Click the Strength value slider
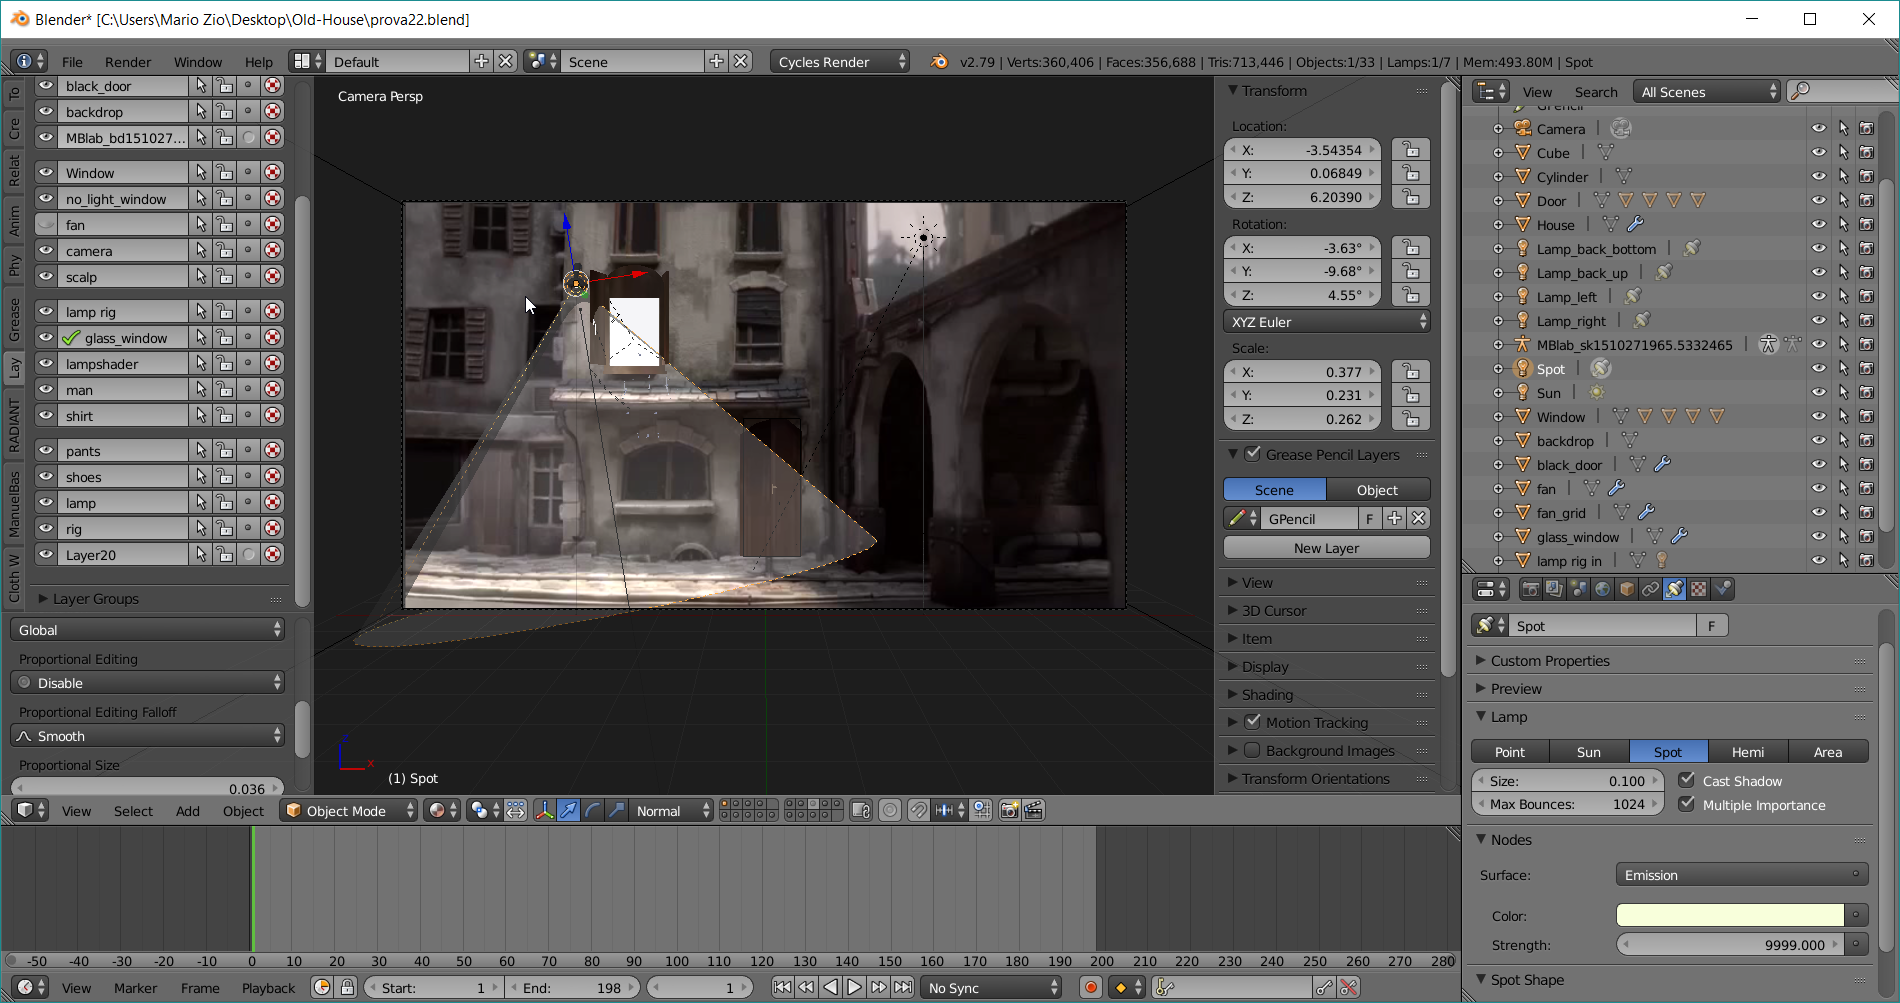 [x=1730, y=945]
